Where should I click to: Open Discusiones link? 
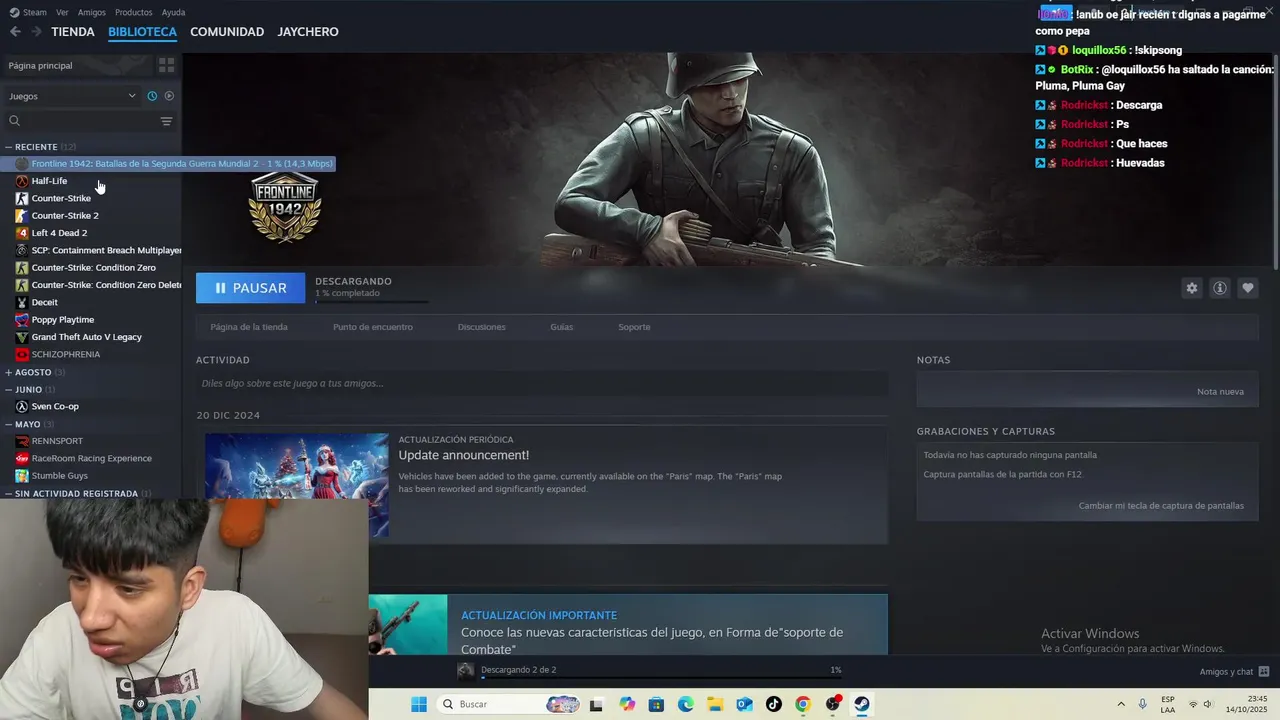point(482,327)
